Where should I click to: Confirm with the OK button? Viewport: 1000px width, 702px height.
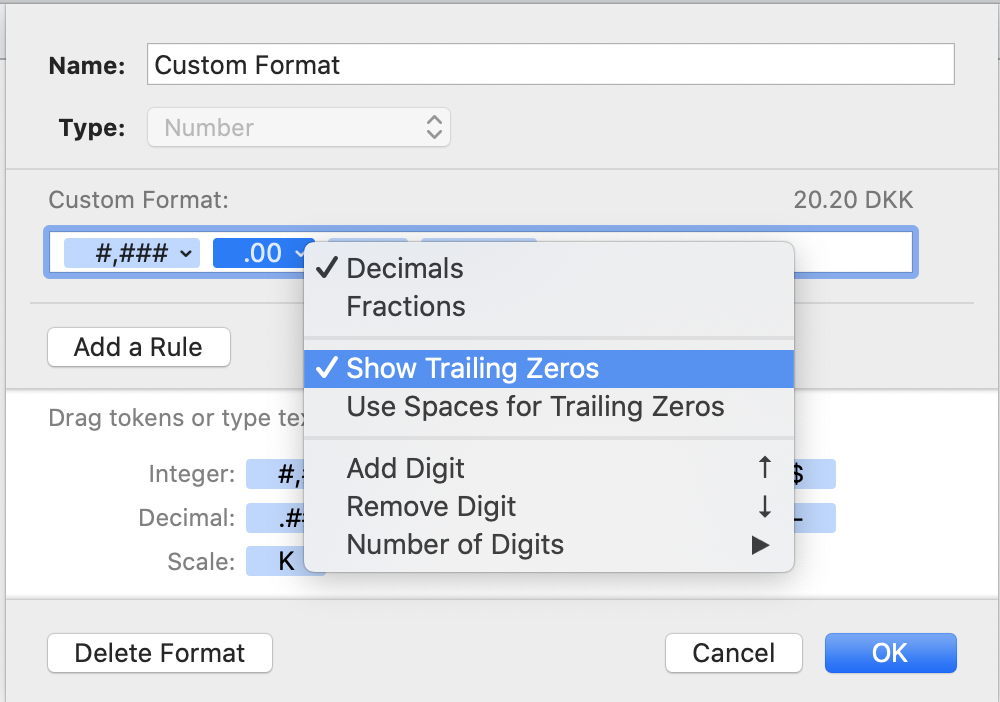click(890, 653)
